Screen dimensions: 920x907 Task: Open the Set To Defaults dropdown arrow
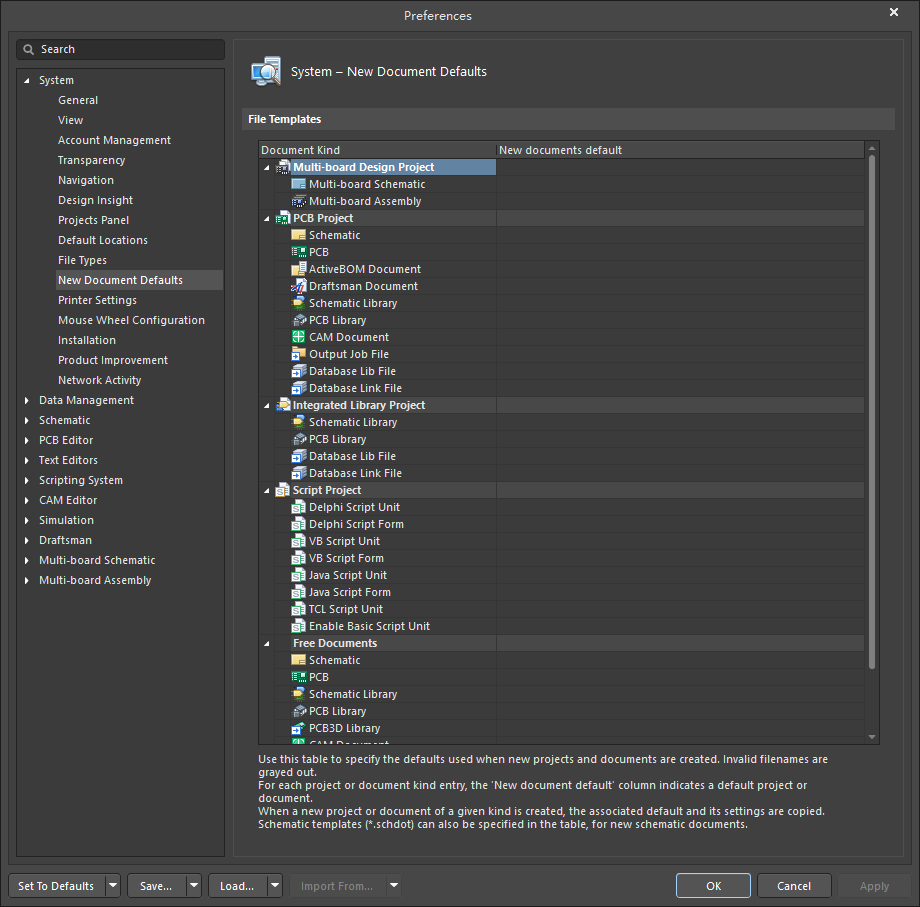112,886
